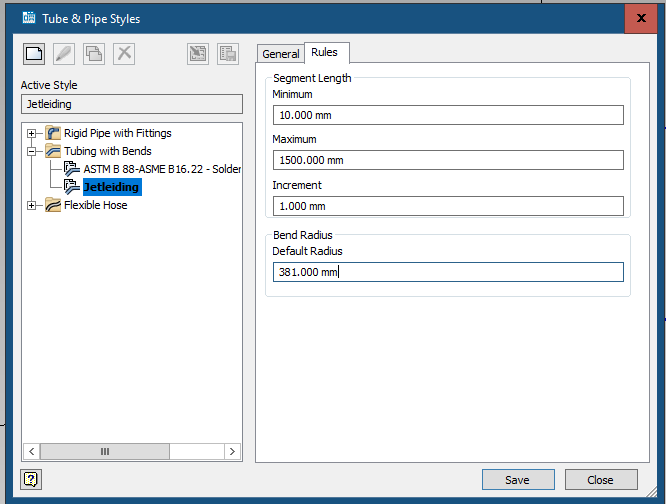The image size is (666, 504).
Task: Click the tree scrollbar right arrow
Action: 232,451
